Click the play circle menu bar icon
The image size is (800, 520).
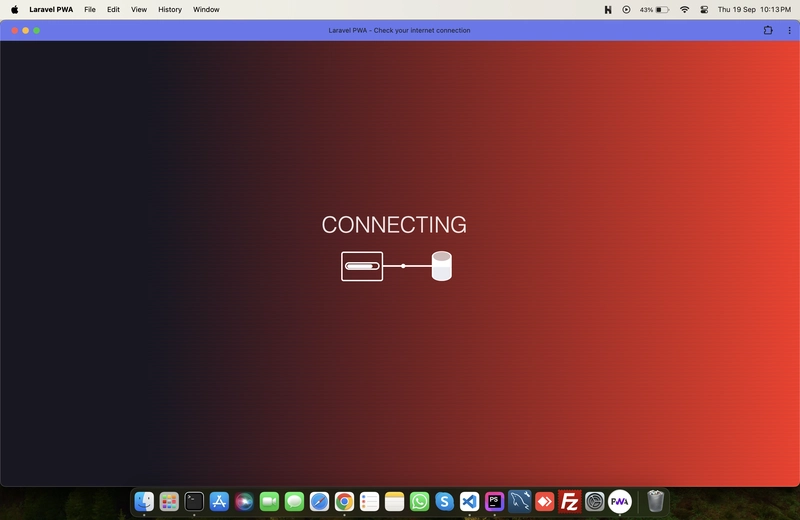click(x=626, y=9)
